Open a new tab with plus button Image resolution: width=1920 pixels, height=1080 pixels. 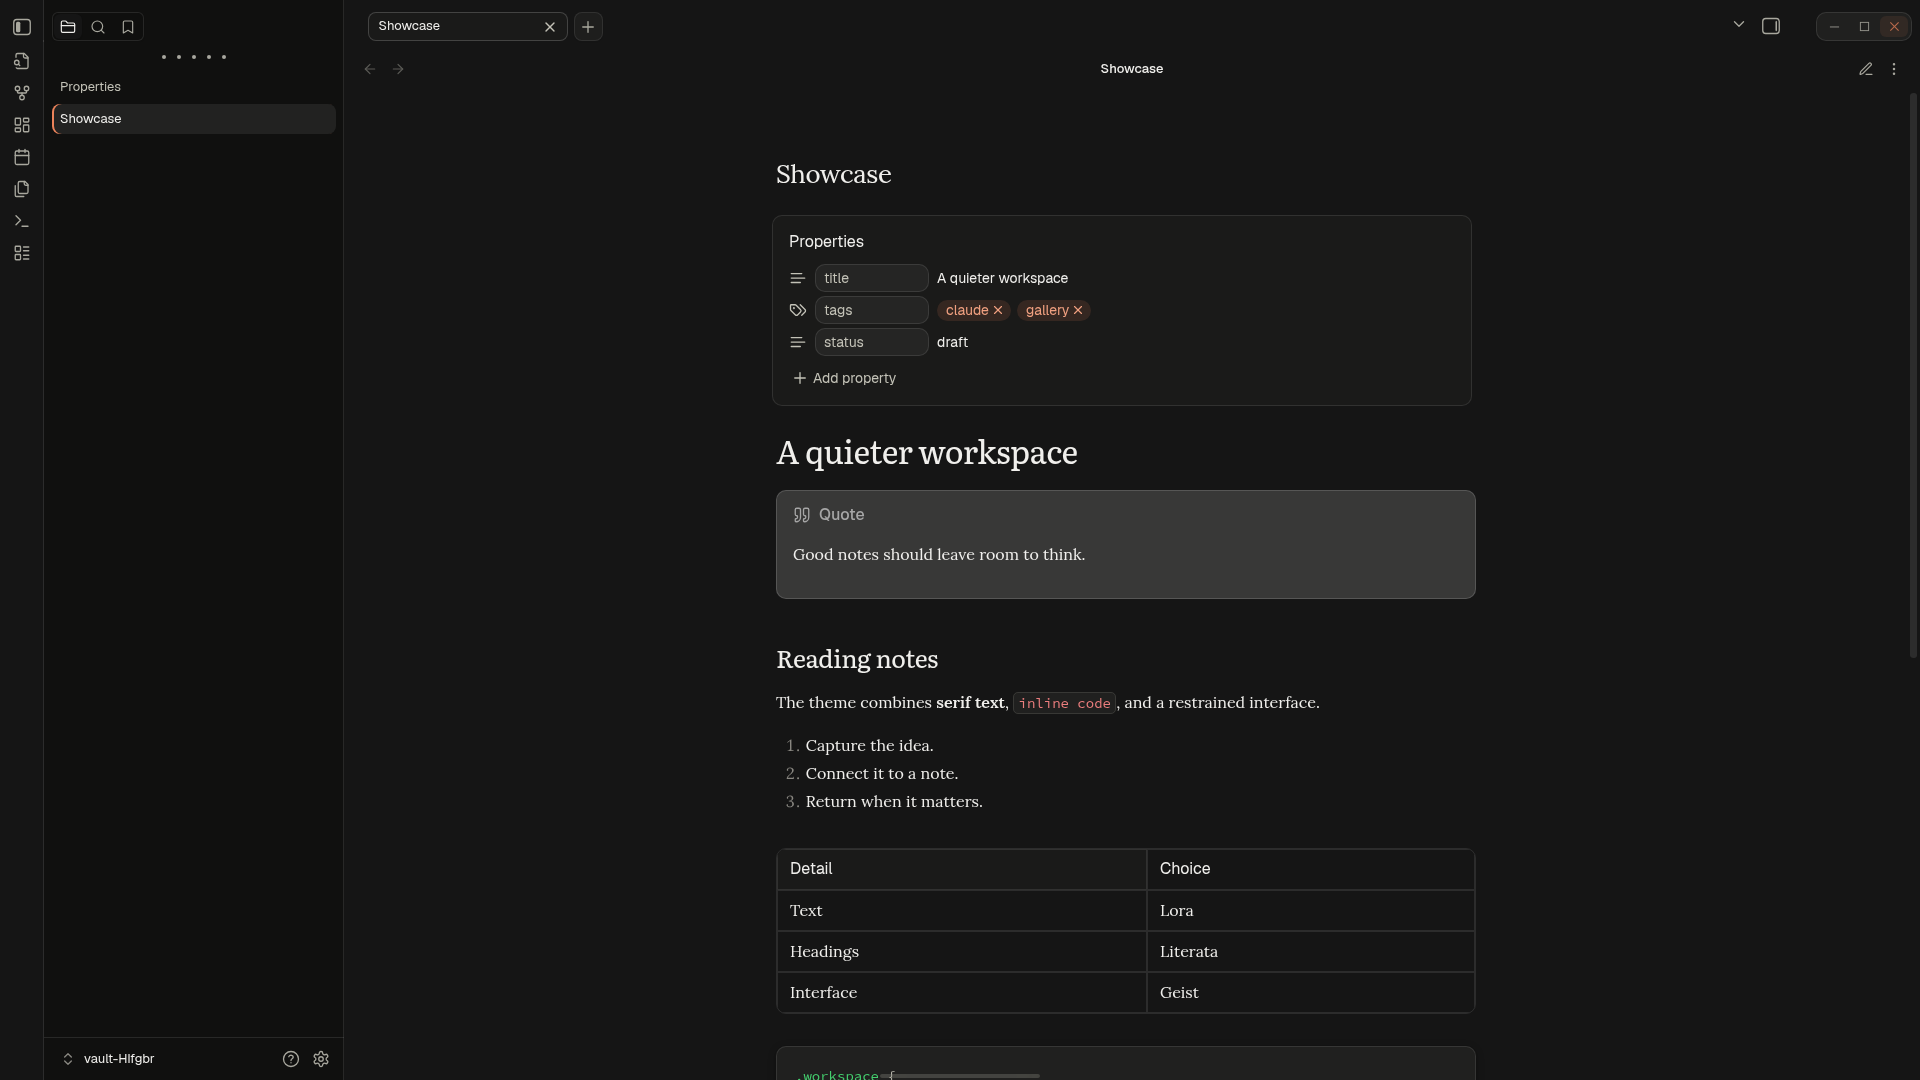(588, 27)
